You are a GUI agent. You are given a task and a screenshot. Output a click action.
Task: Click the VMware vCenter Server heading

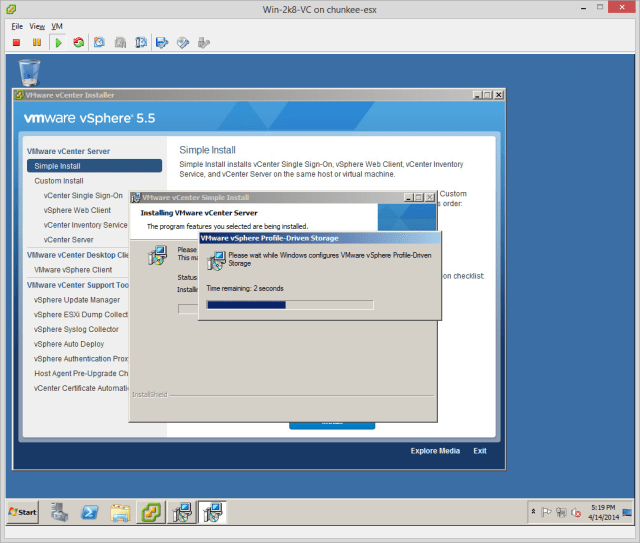pyautogui.click(x=69, y=151)
